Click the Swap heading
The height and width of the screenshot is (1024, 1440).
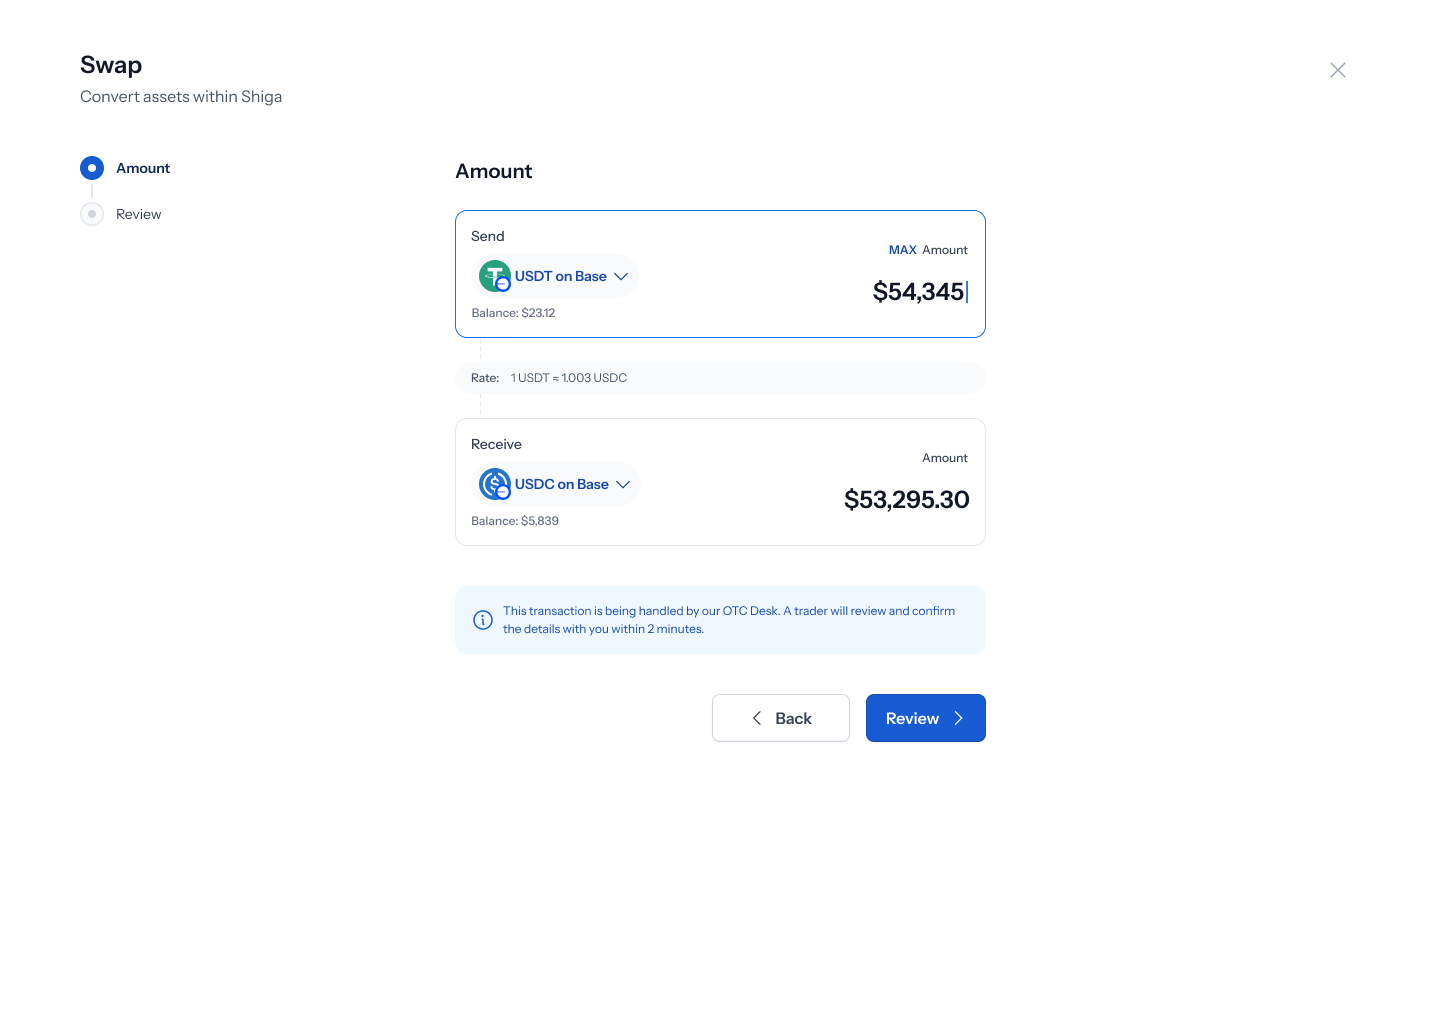click(x=111, y=65)
